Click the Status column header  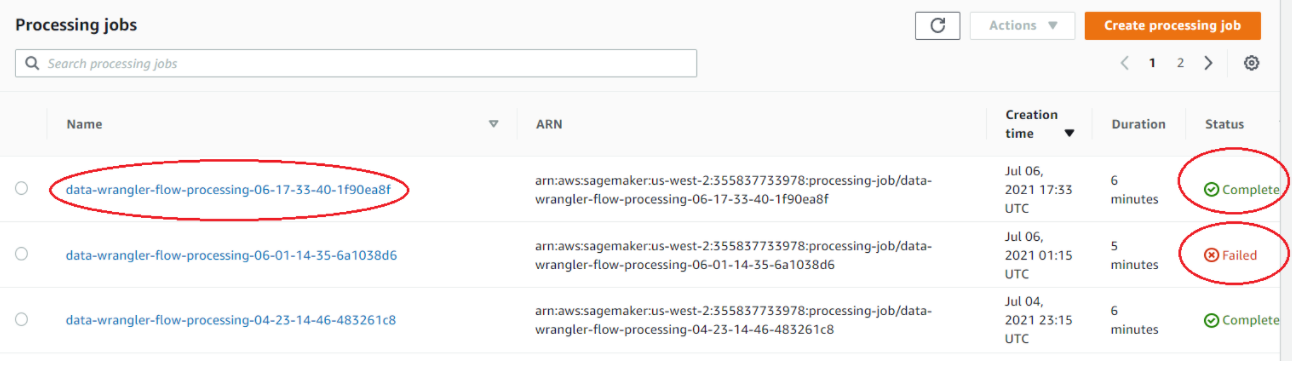coord(1224,124)
